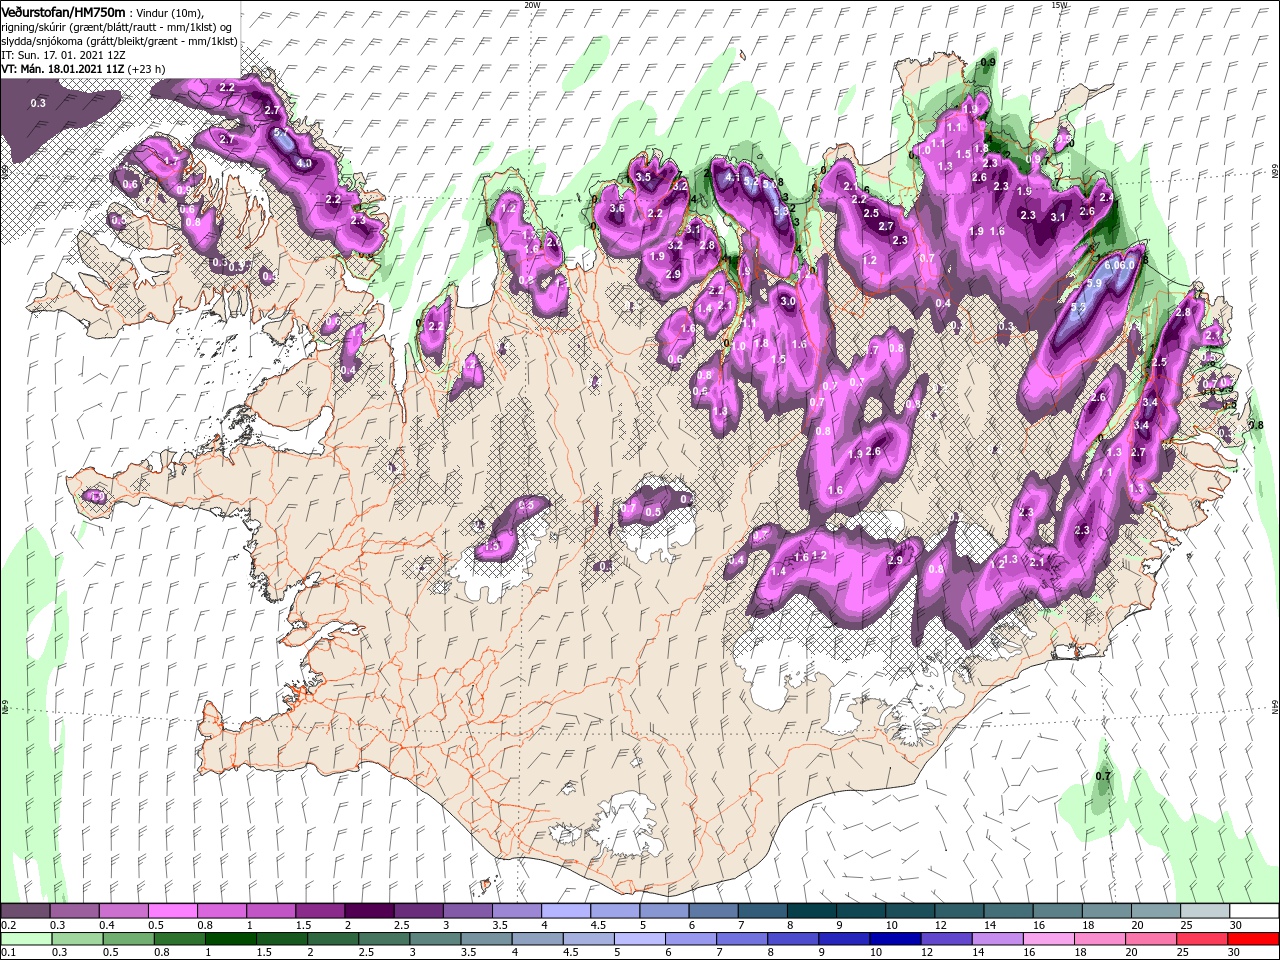Pick the light grey swatch labeled 25
This screenshot has height=960, width=1280.
coord(1205,911)
